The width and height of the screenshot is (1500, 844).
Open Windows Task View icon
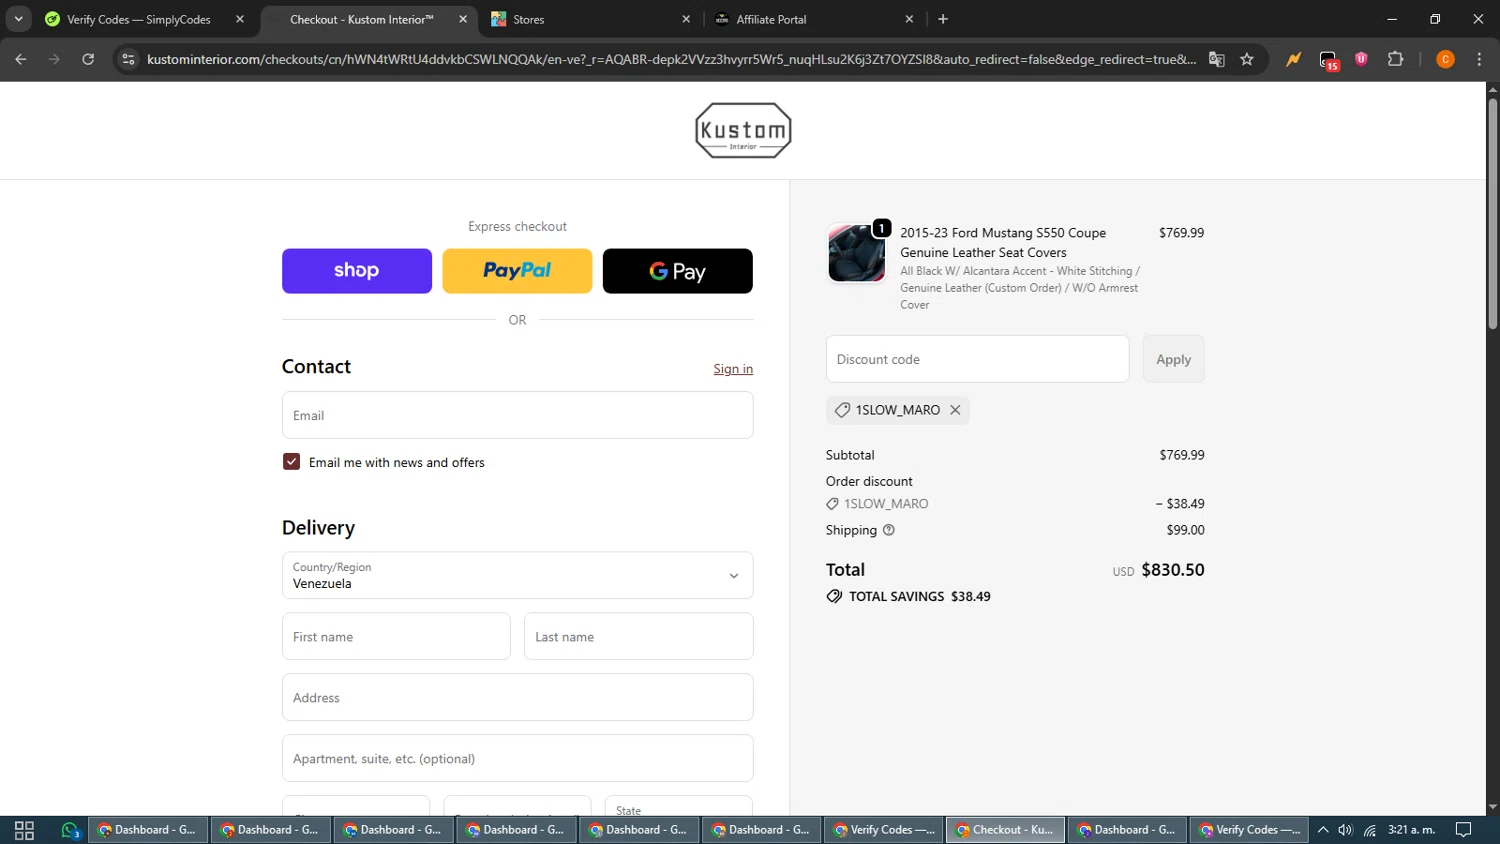click(24, 830)
